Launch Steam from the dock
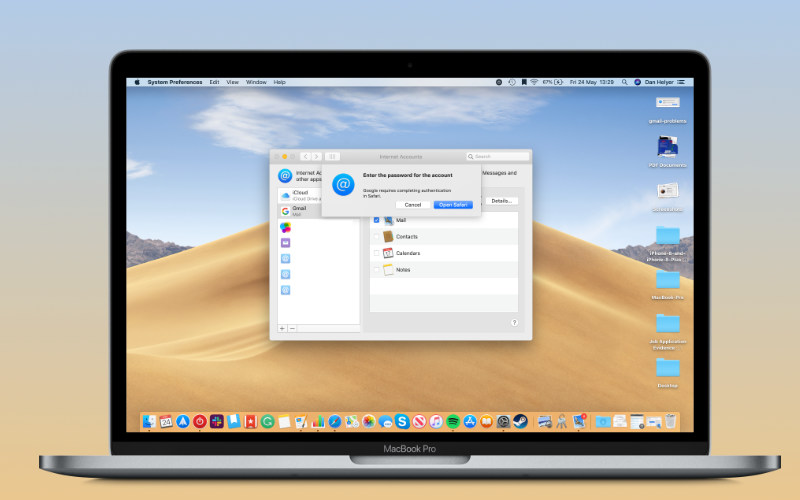Viewport: 800px width, 500px height. click(520, 421)
